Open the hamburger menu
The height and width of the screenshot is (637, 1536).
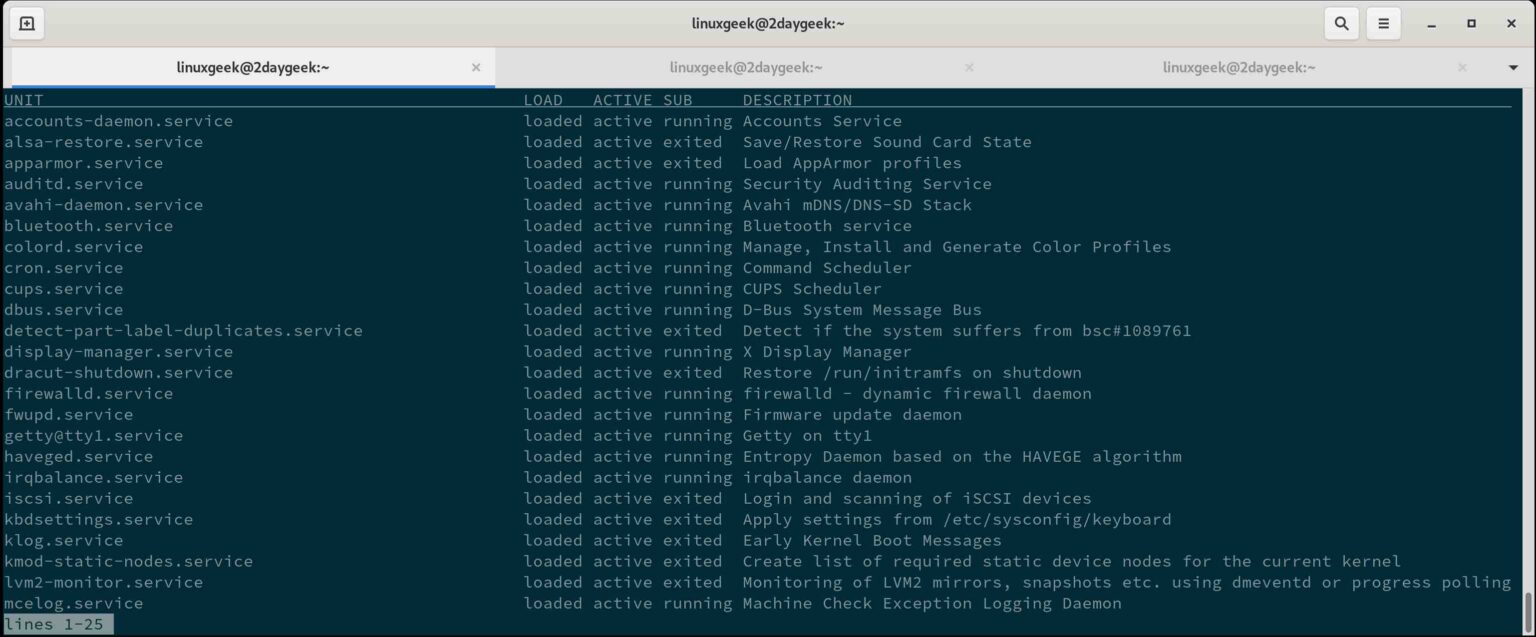click(1383, 23)
